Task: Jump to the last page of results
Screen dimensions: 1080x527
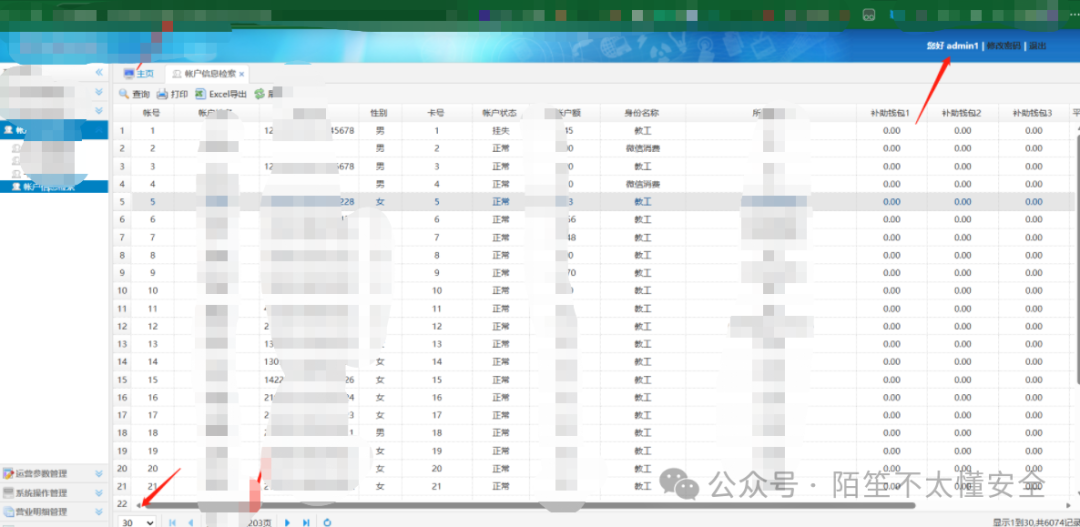Action: point(307,523)
